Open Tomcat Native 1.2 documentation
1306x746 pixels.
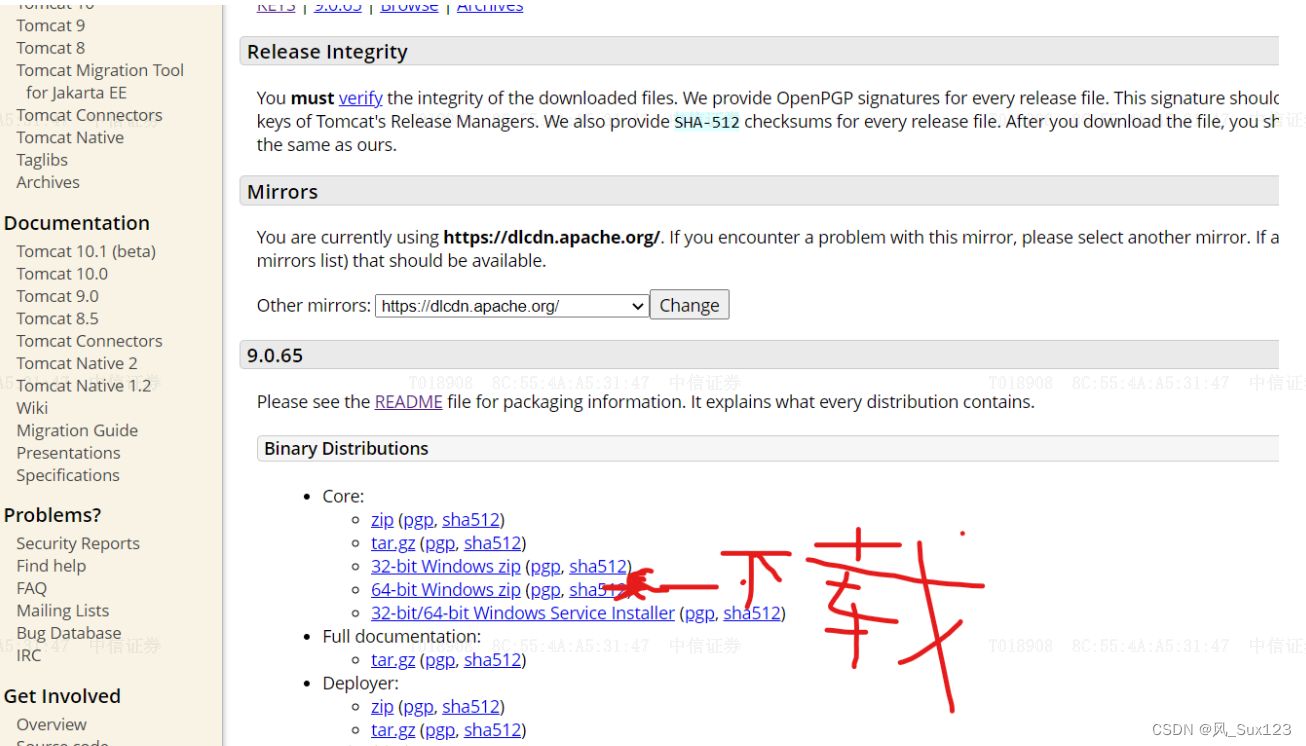tap(84, 386)
